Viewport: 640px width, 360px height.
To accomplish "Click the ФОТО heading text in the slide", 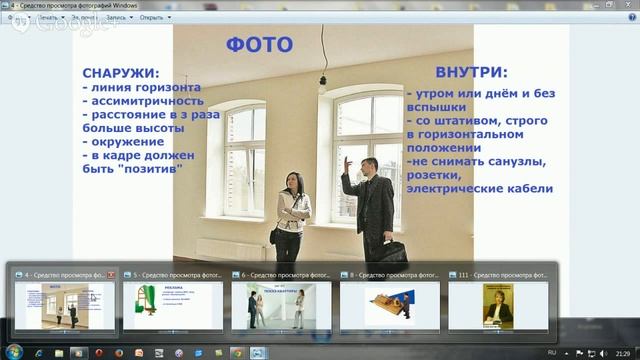I will [x=260, y=44].
